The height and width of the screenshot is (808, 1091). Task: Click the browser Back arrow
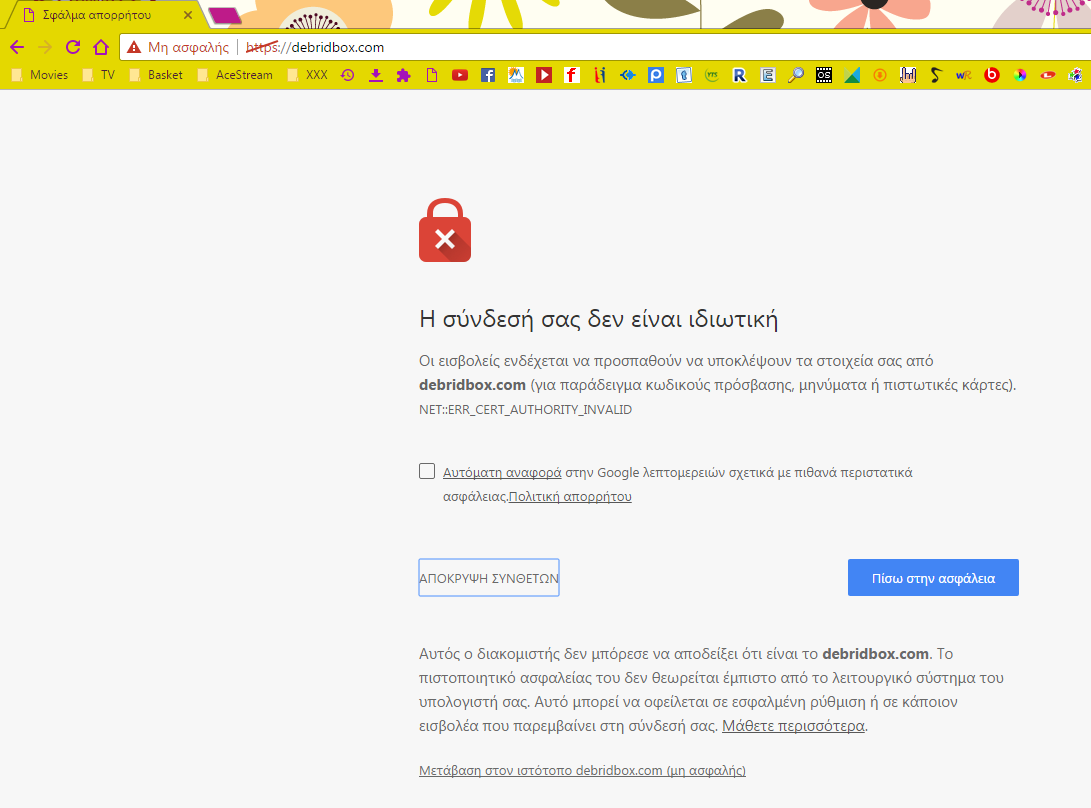[17, 47]
